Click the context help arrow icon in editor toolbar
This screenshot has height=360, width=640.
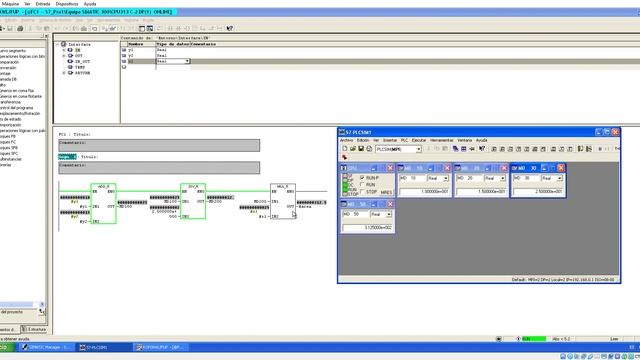click(230, 28)
